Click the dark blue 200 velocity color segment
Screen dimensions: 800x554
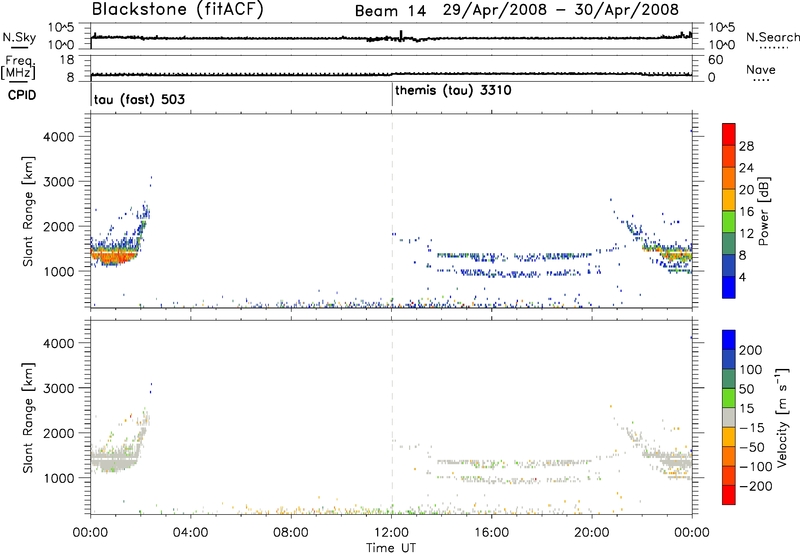pyautogui.click(x=729, y=340)
